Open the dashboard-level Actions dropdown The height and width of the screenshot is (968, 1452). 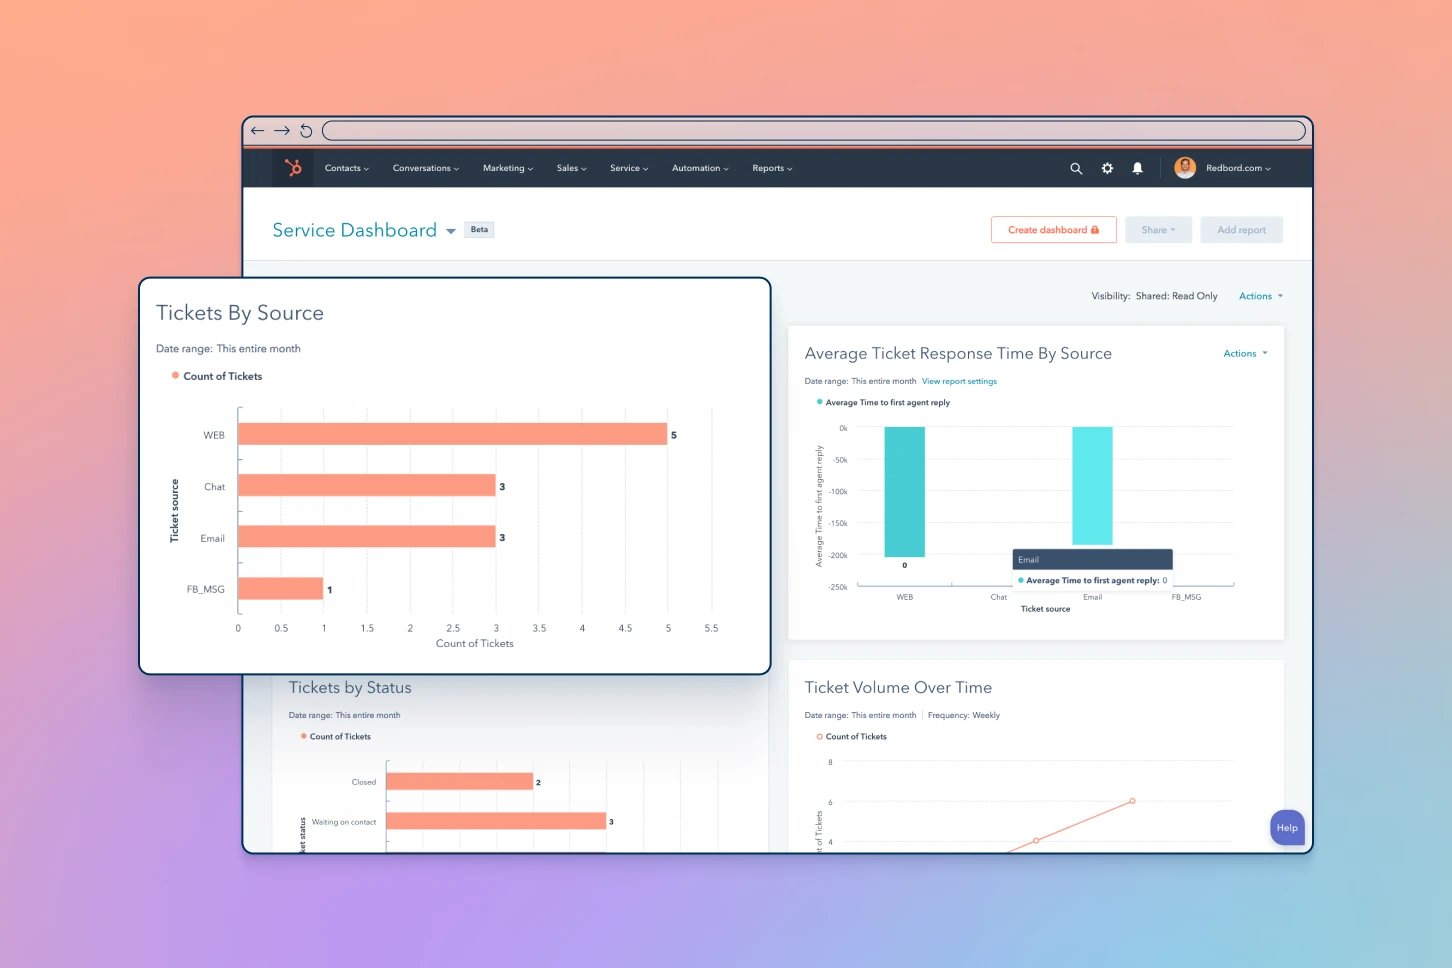click(1260, 296)
